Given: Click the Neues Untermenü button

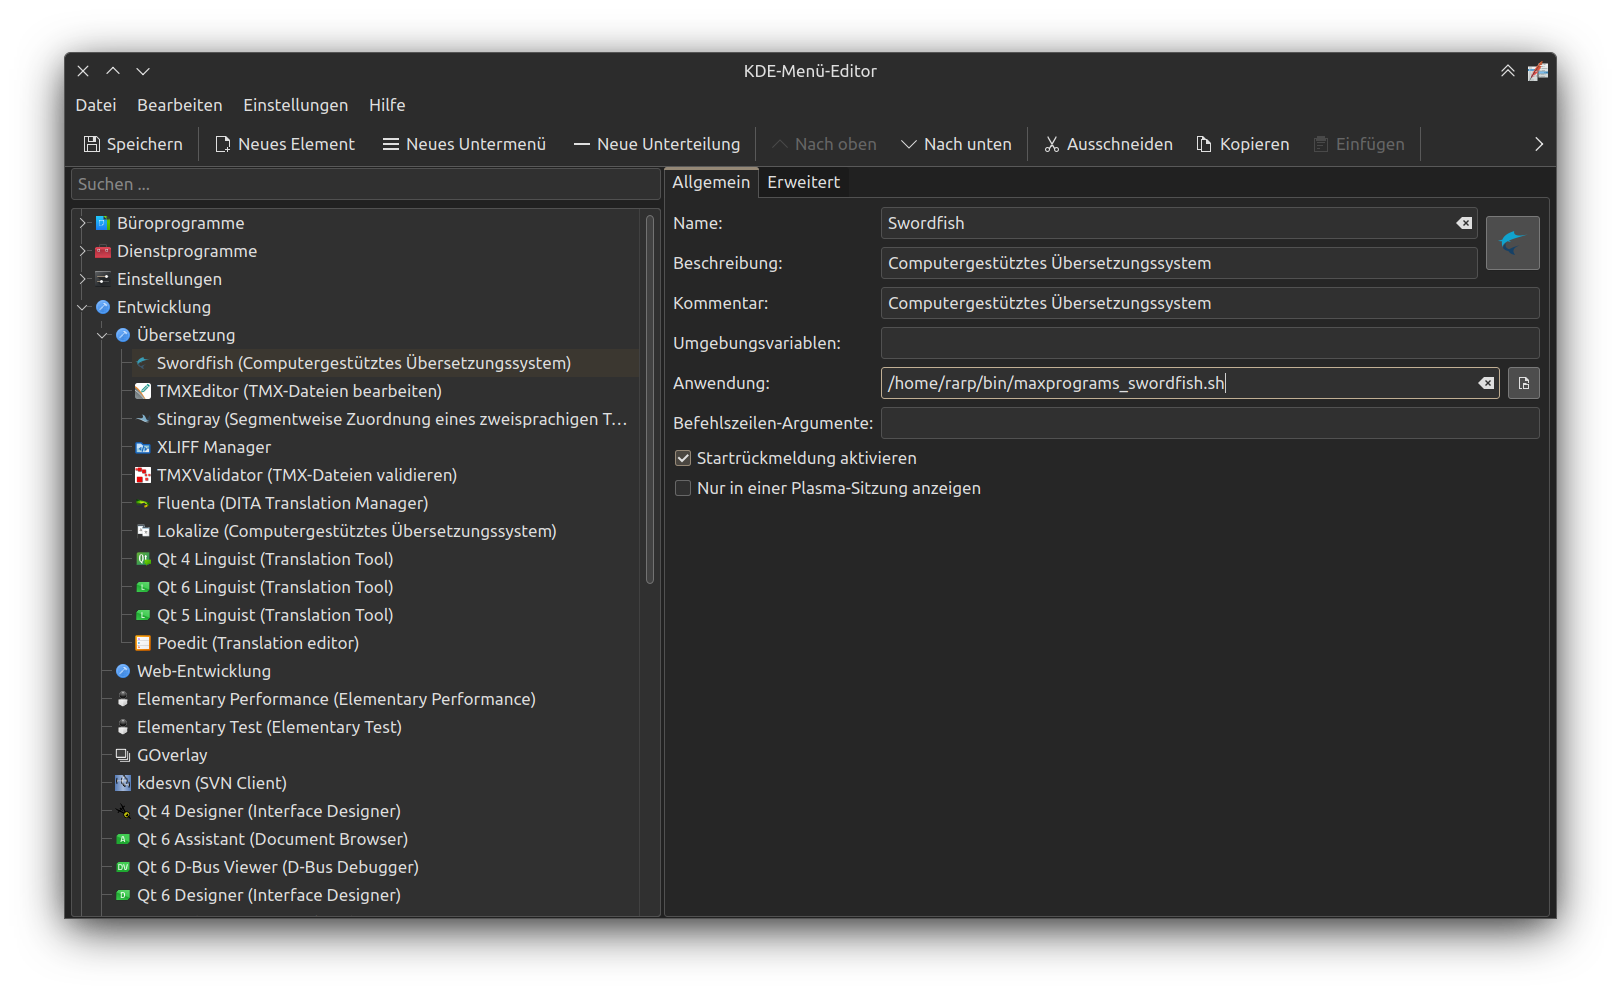Looking at the screenshot, I should [464, 144].
